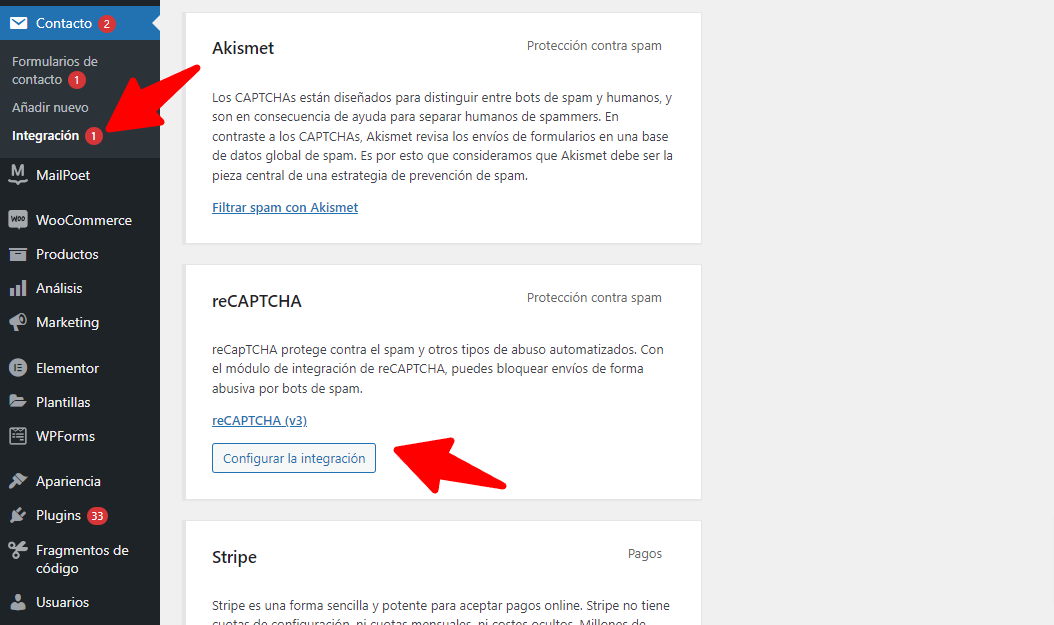Click the Plugins plug icon
Image resolution: width=1054 pixels, height=625 pixels.
coord(18,515)
